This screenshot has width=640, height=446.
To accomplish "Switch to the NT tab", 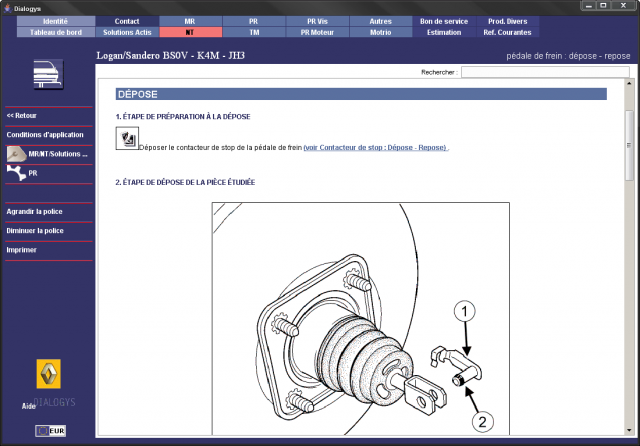I will click(189, 32).
